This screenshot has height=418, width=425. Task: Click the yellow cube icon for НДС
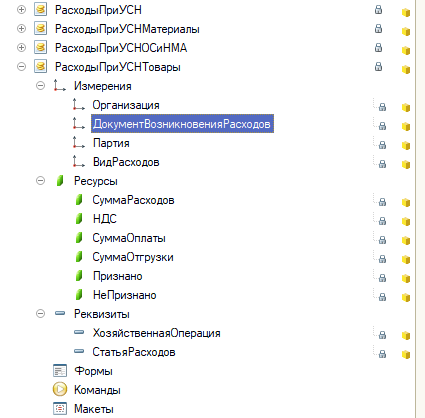tap(406, 221)
